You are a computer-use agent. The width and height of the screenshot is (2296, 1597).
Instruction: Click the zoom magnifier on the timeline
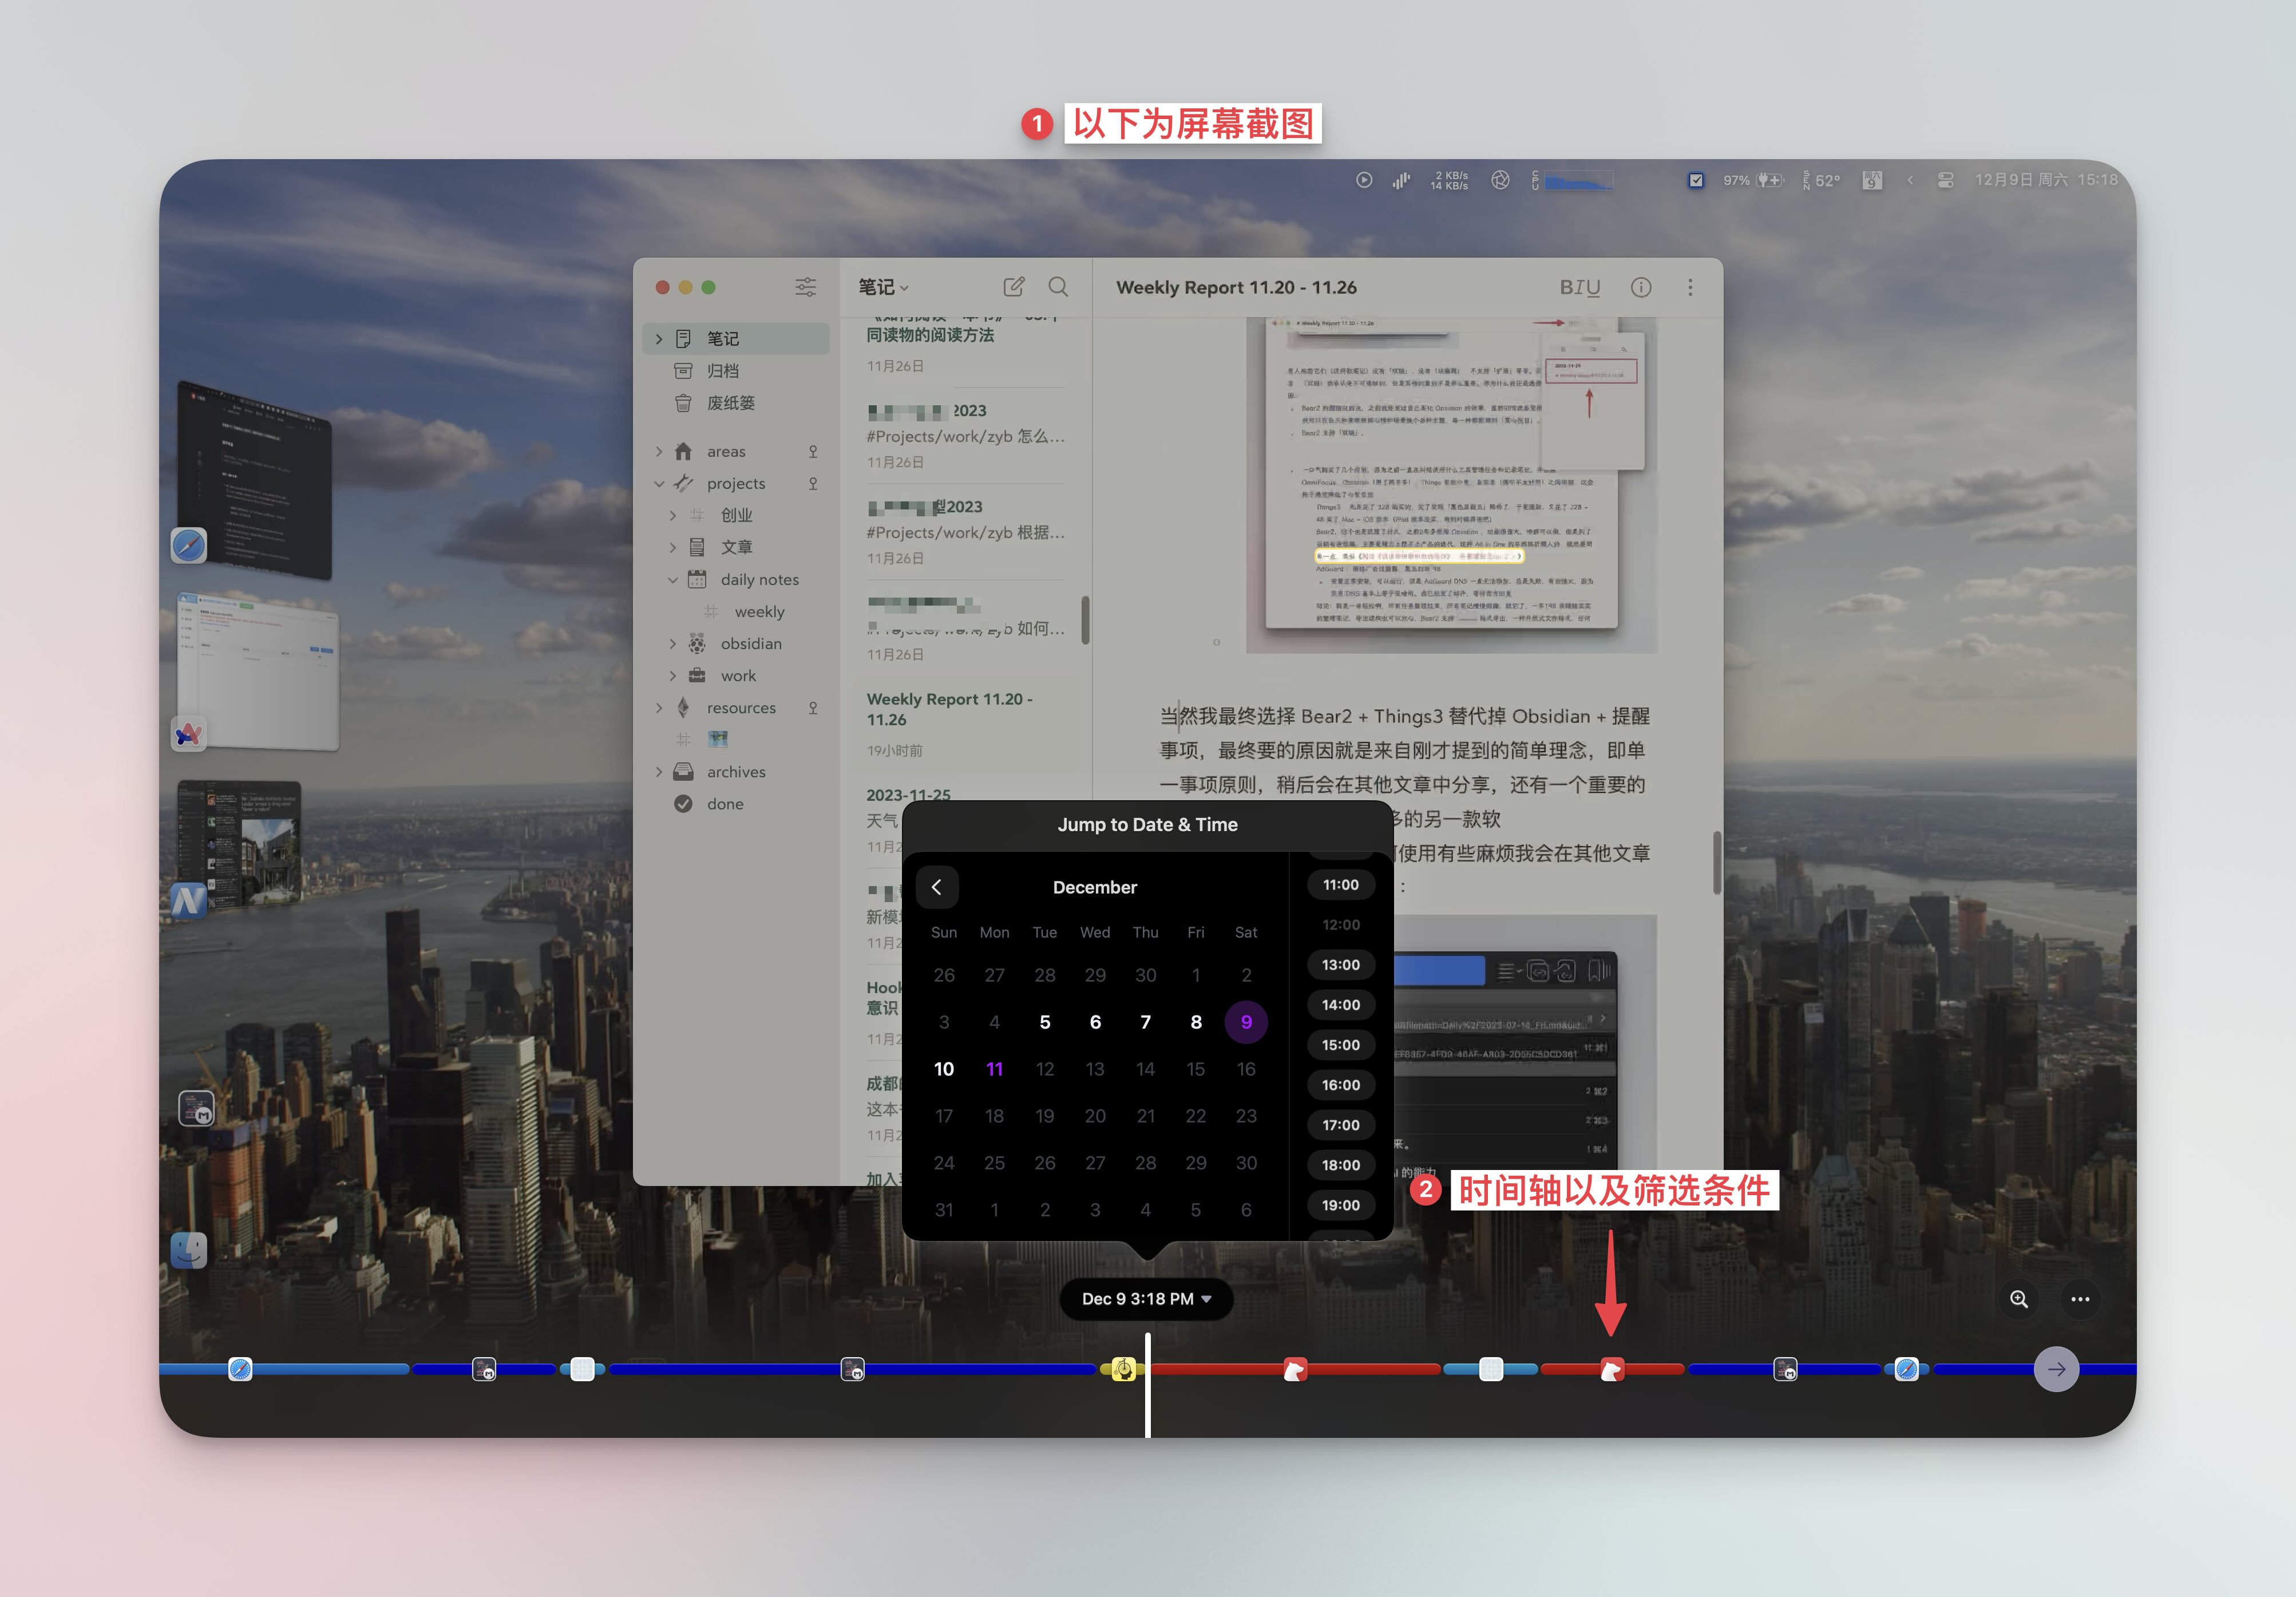click(x=2019, y=1299)
